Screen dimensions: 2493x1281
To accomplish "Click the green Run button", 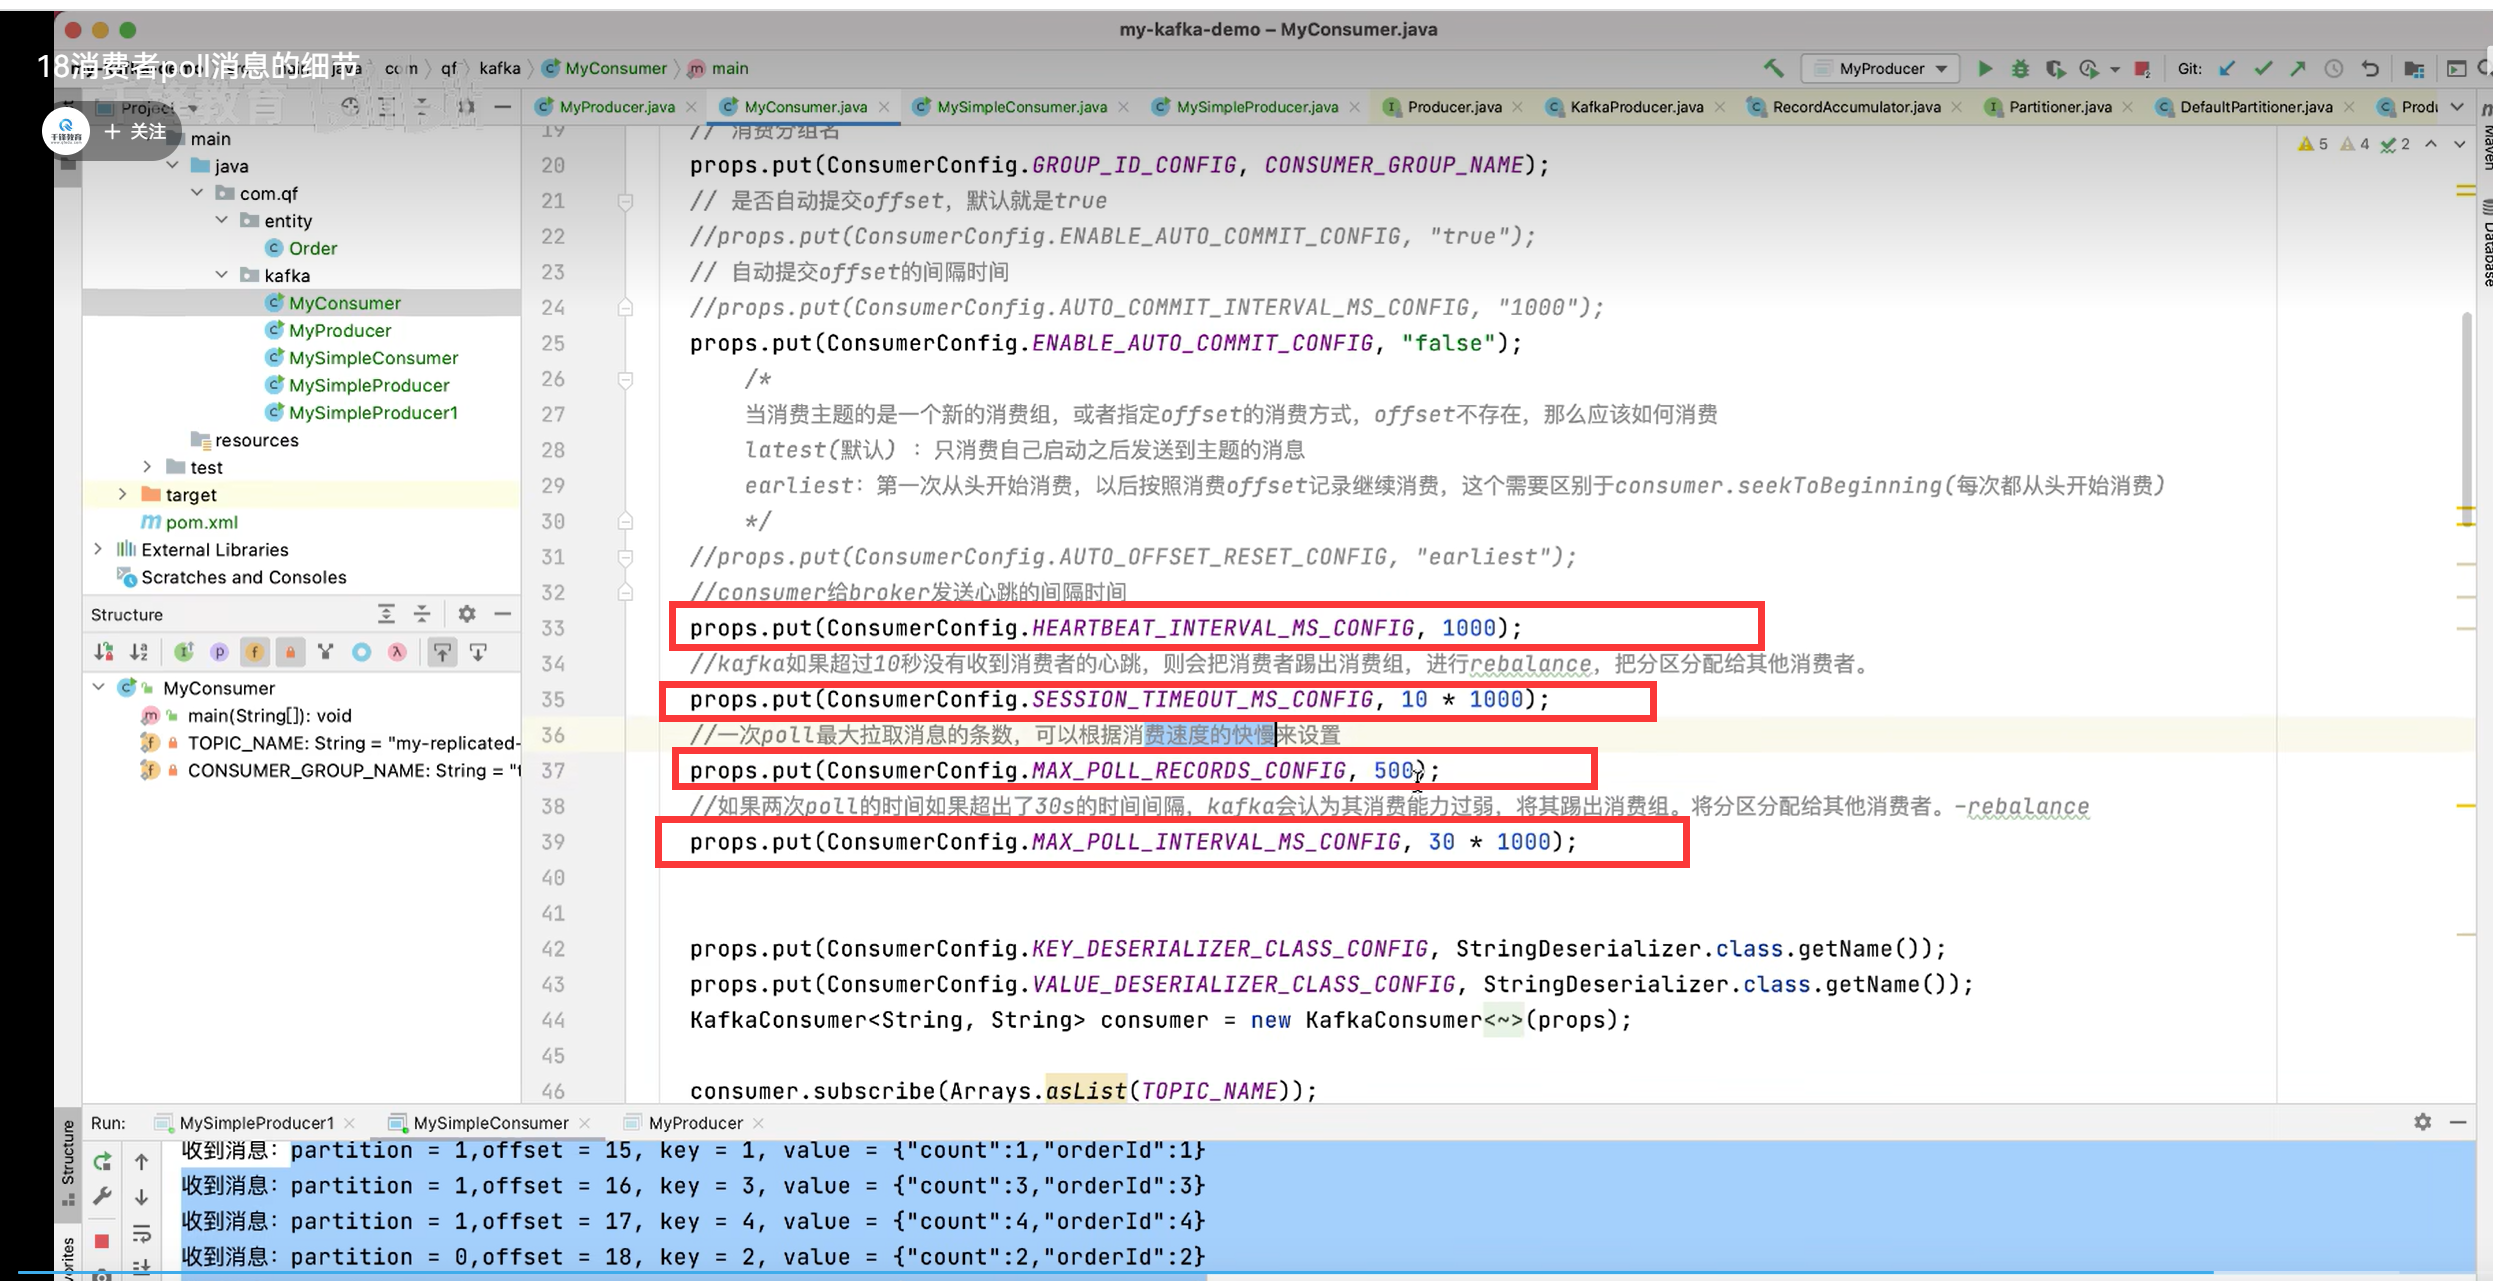I will click(1985, 68).
